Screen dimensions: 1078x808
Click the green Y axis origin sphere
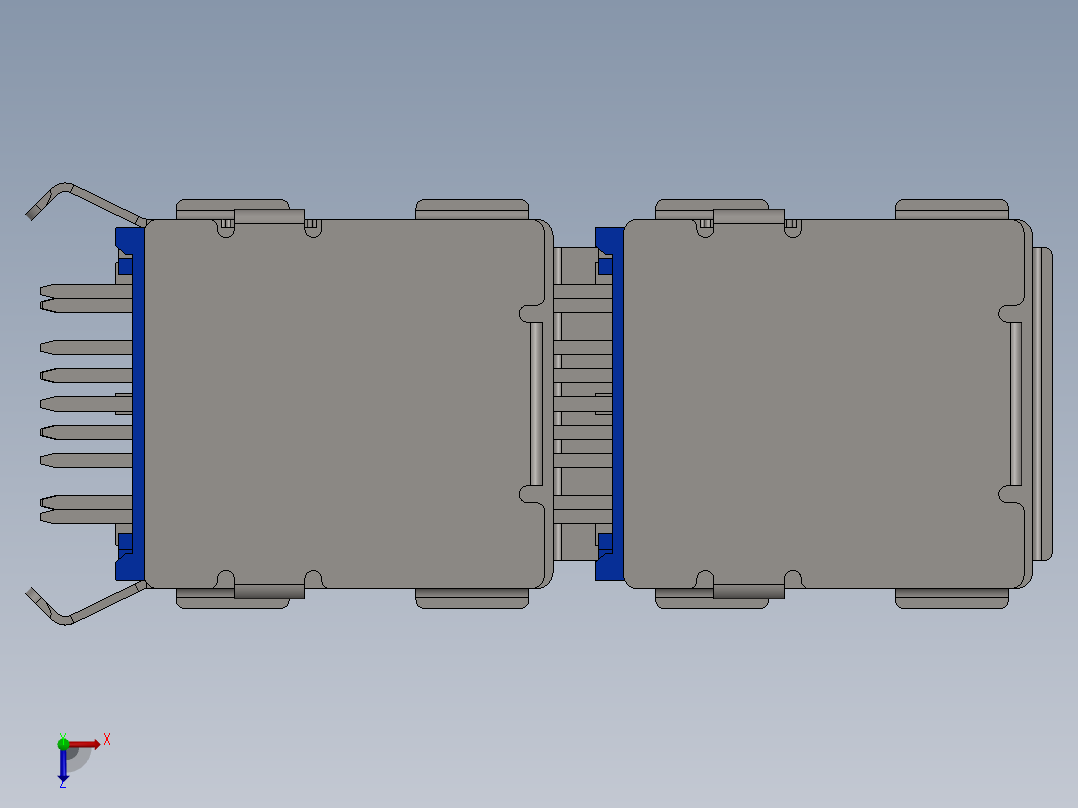pyautogui.click(x=65, y=745)
